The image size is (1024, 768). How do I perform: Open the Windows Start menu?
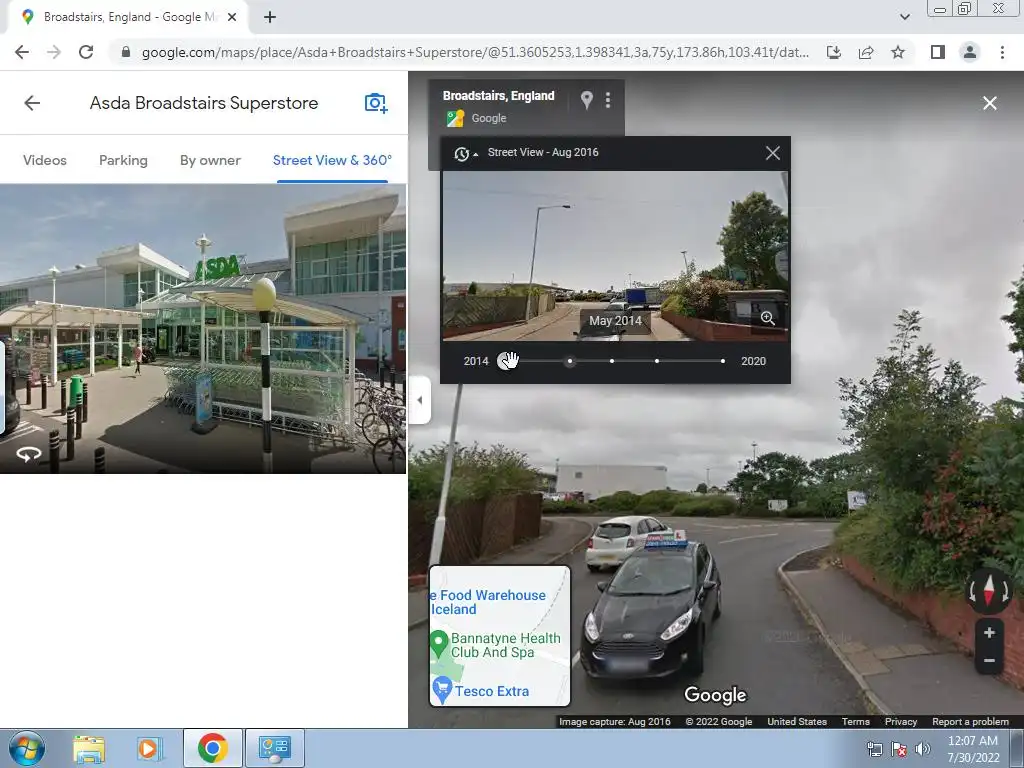pos(27,748)
